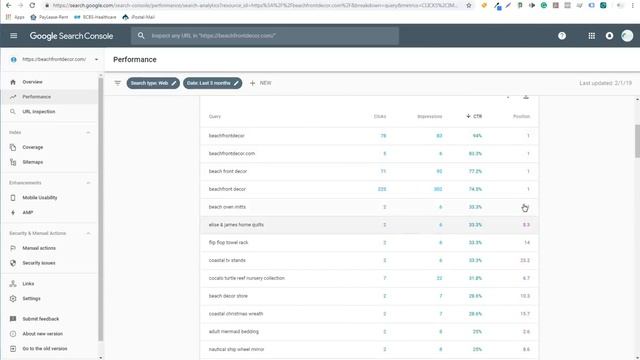Screen dimensions: 640x360
Task: Open Chrome three-dot menu
Action: (x=633, y=5)
